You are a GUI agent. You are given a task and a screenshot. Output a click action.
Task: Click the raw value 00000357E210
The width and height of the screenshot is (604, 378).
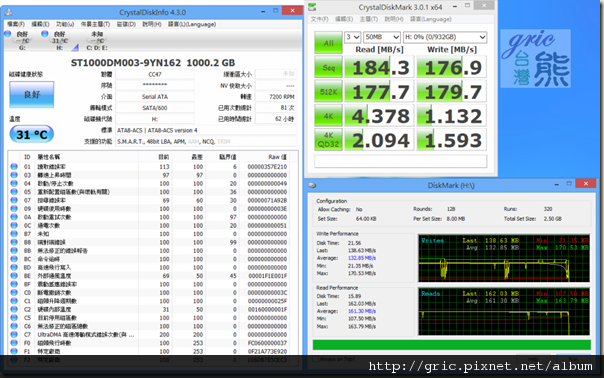pyautogui.click(x=267, y=167)
